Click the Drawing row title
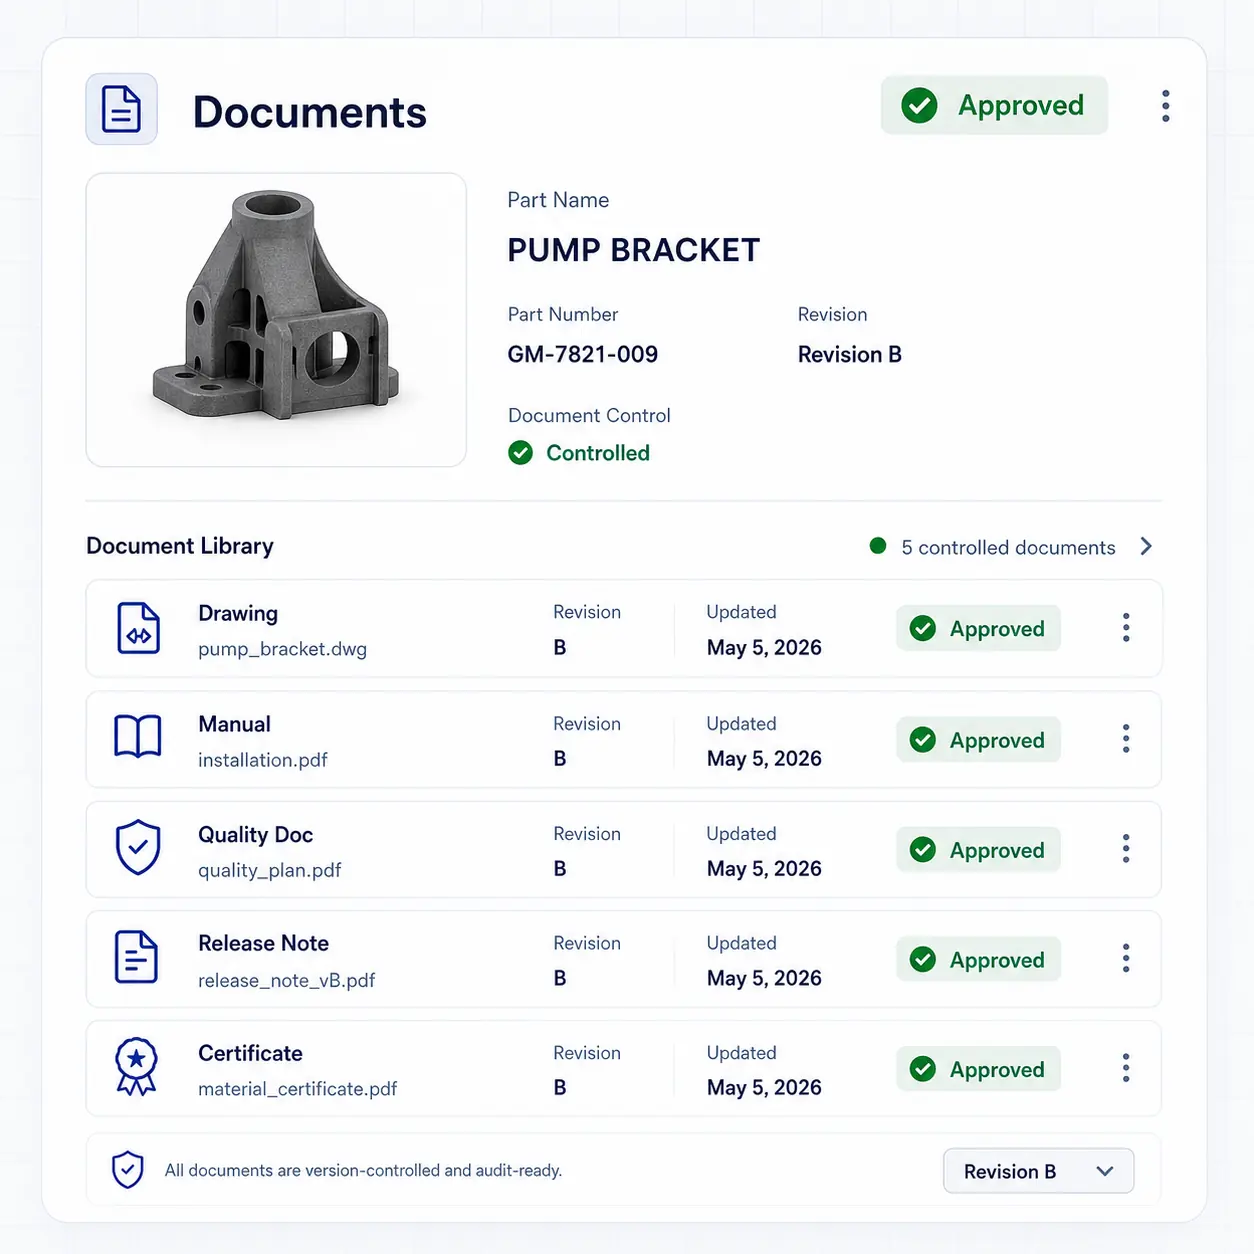This screenshot has height=1254, width=1254. pos(238,613)
